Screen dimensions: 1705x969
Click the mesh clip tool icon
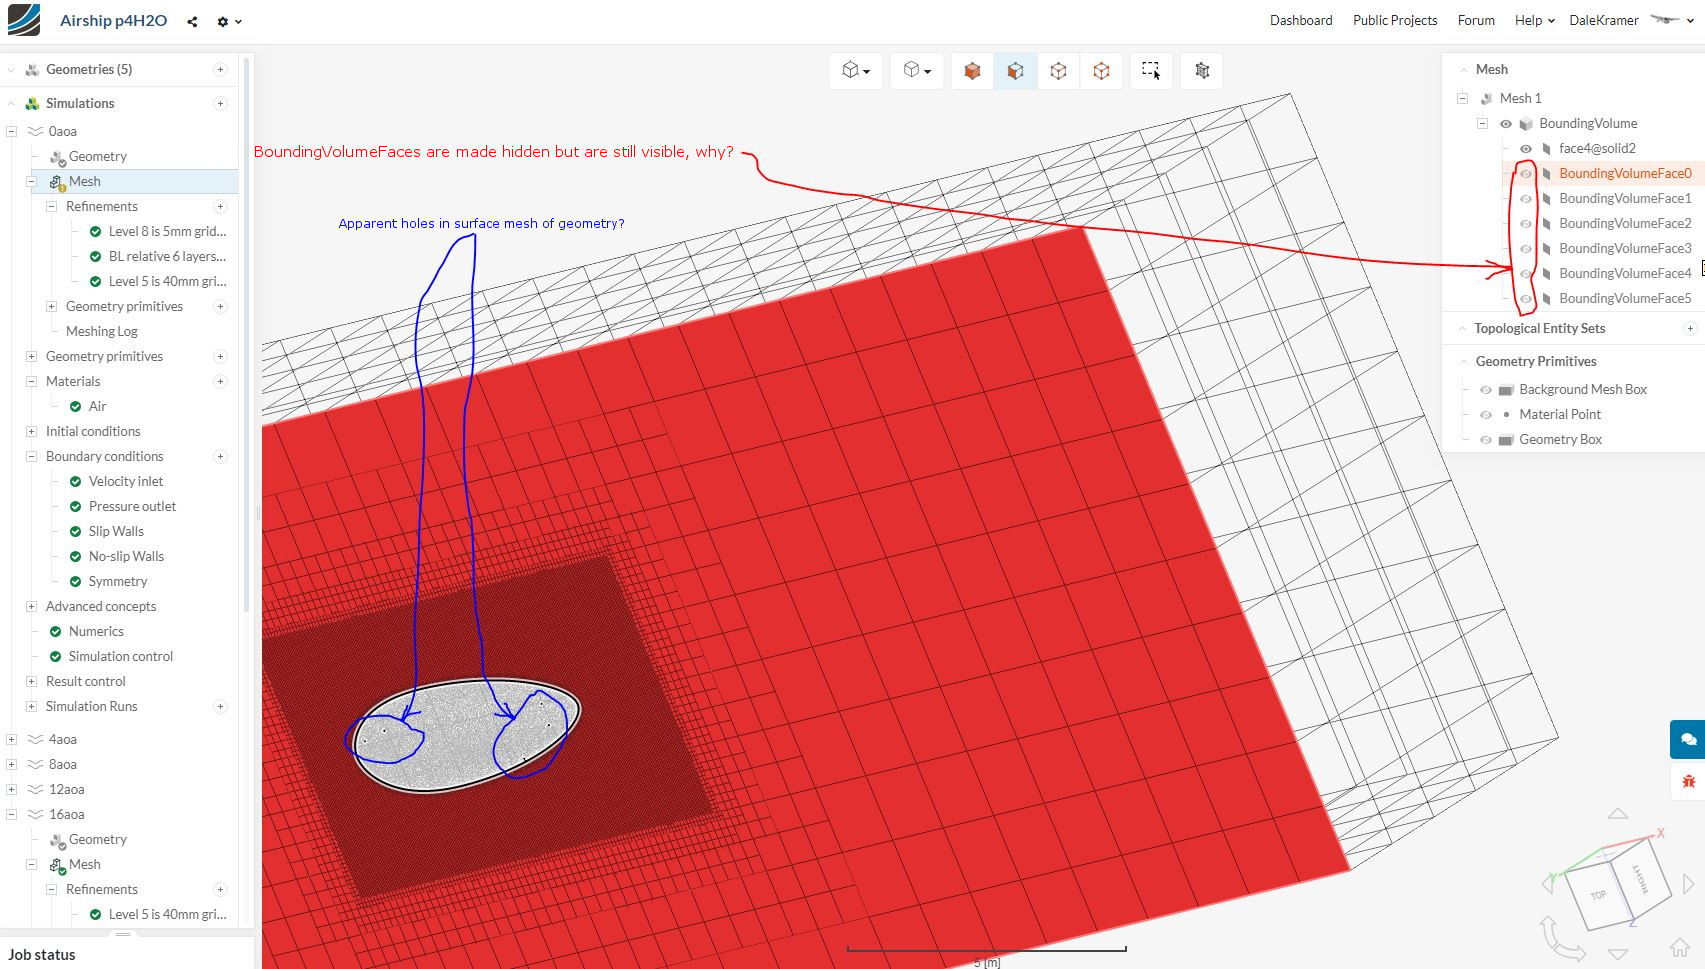point(1202,70)
